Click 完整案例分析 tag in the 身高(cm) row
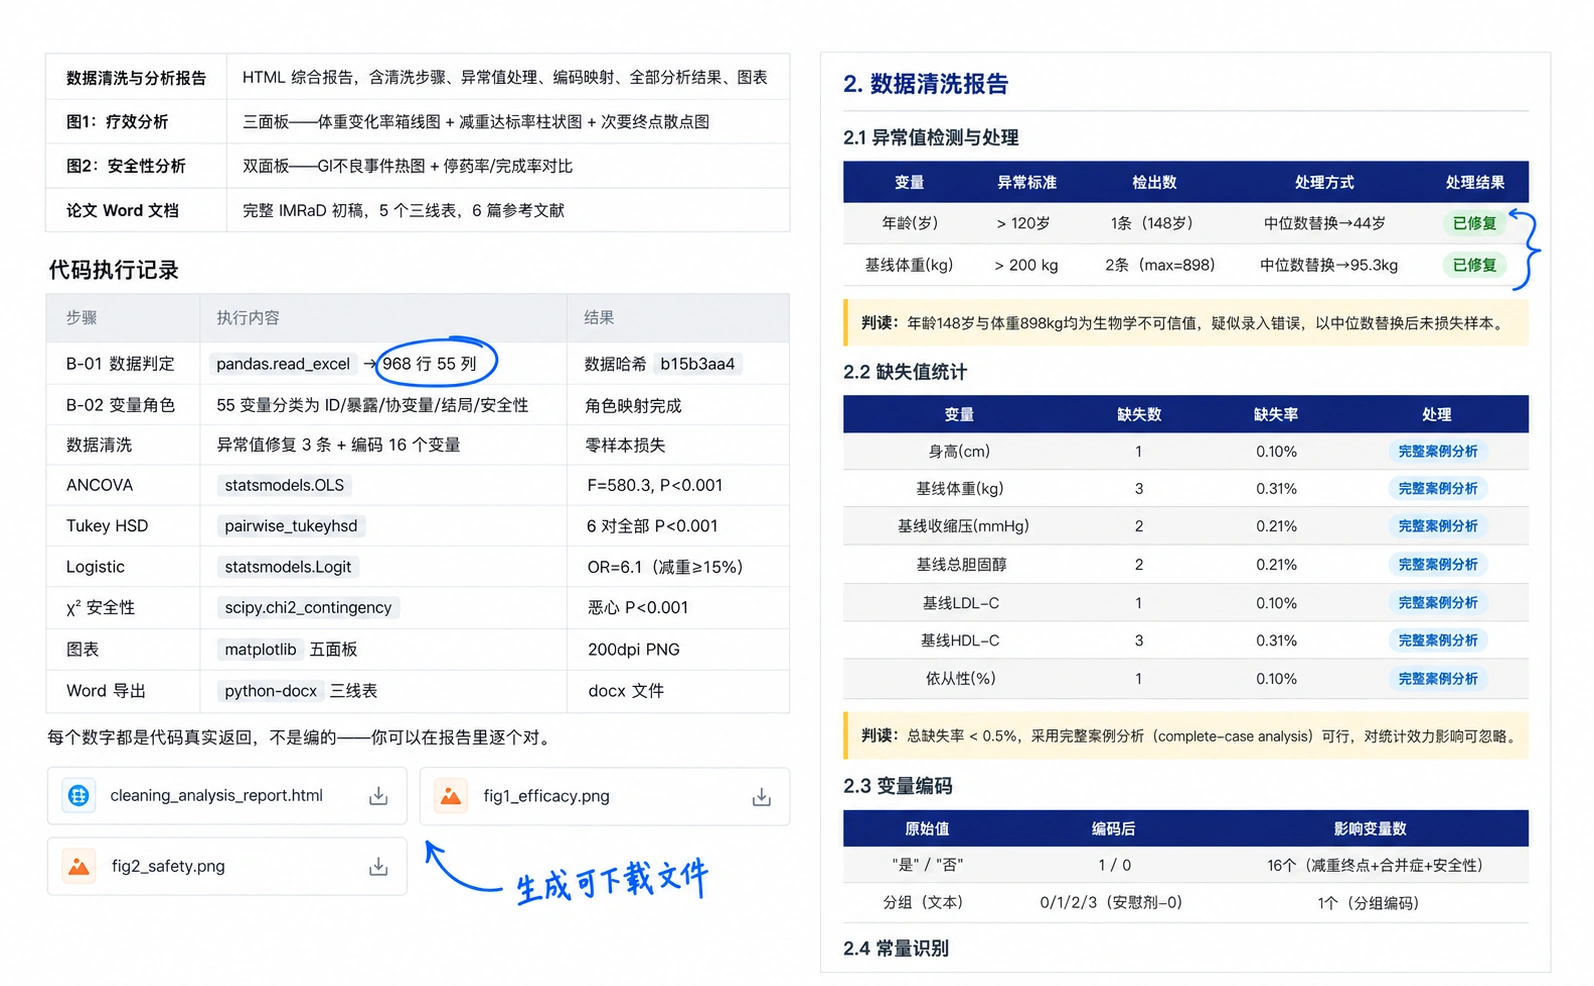This screenshot has width=1594, height=986. pos(1437,451)
